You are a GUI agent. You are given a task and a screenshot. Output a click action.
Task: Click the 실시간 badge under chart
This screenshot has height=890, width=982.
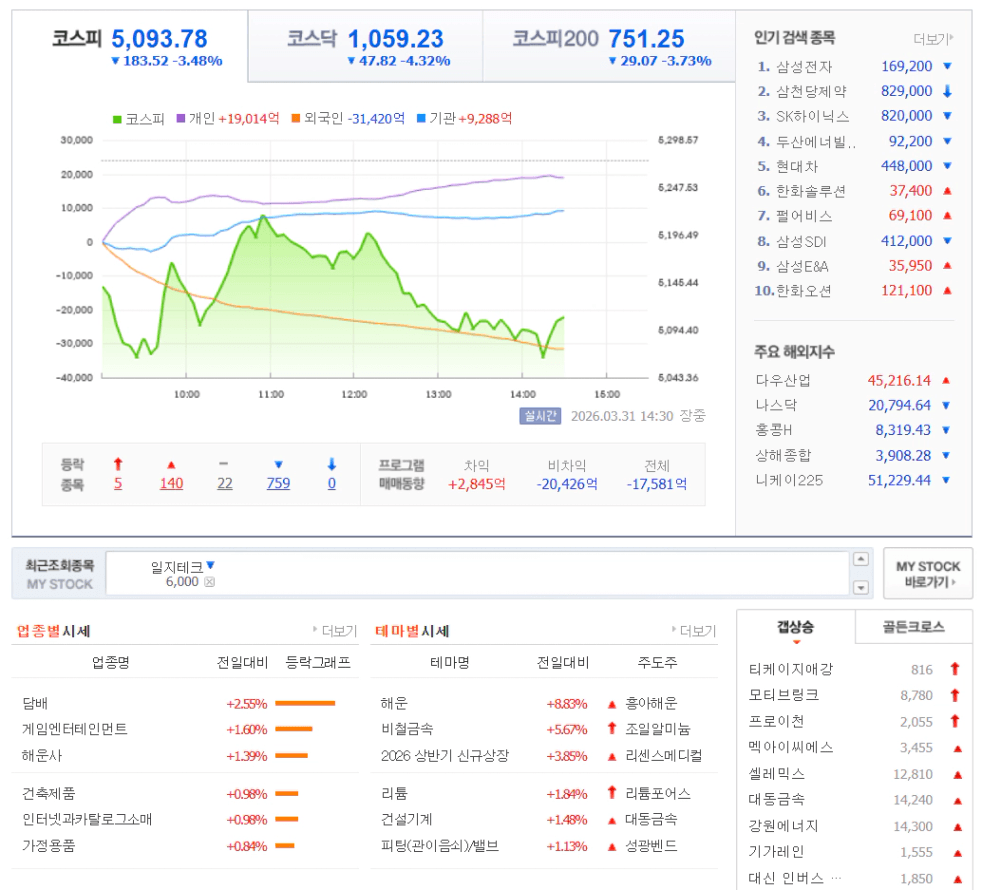pyautogui.click(x=540, y=416)
